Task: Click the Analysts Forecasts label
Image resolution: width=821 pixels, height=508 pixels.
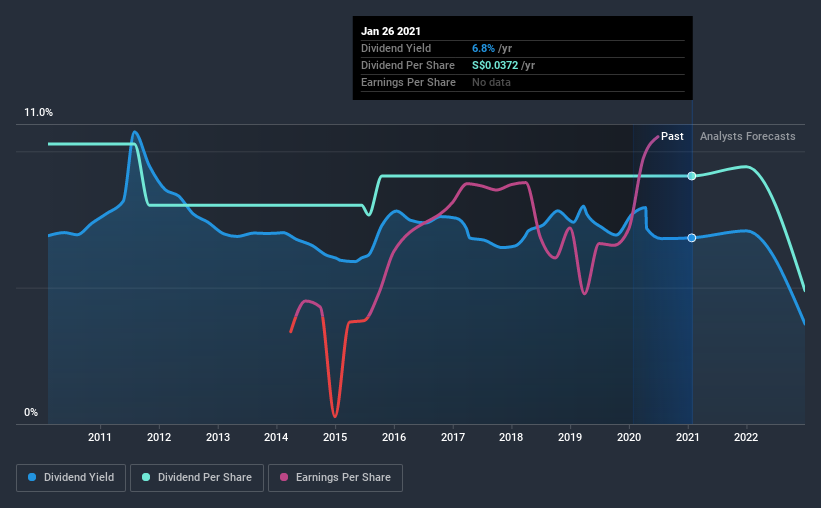Action: pyautogui.click(x=748, y=136)
